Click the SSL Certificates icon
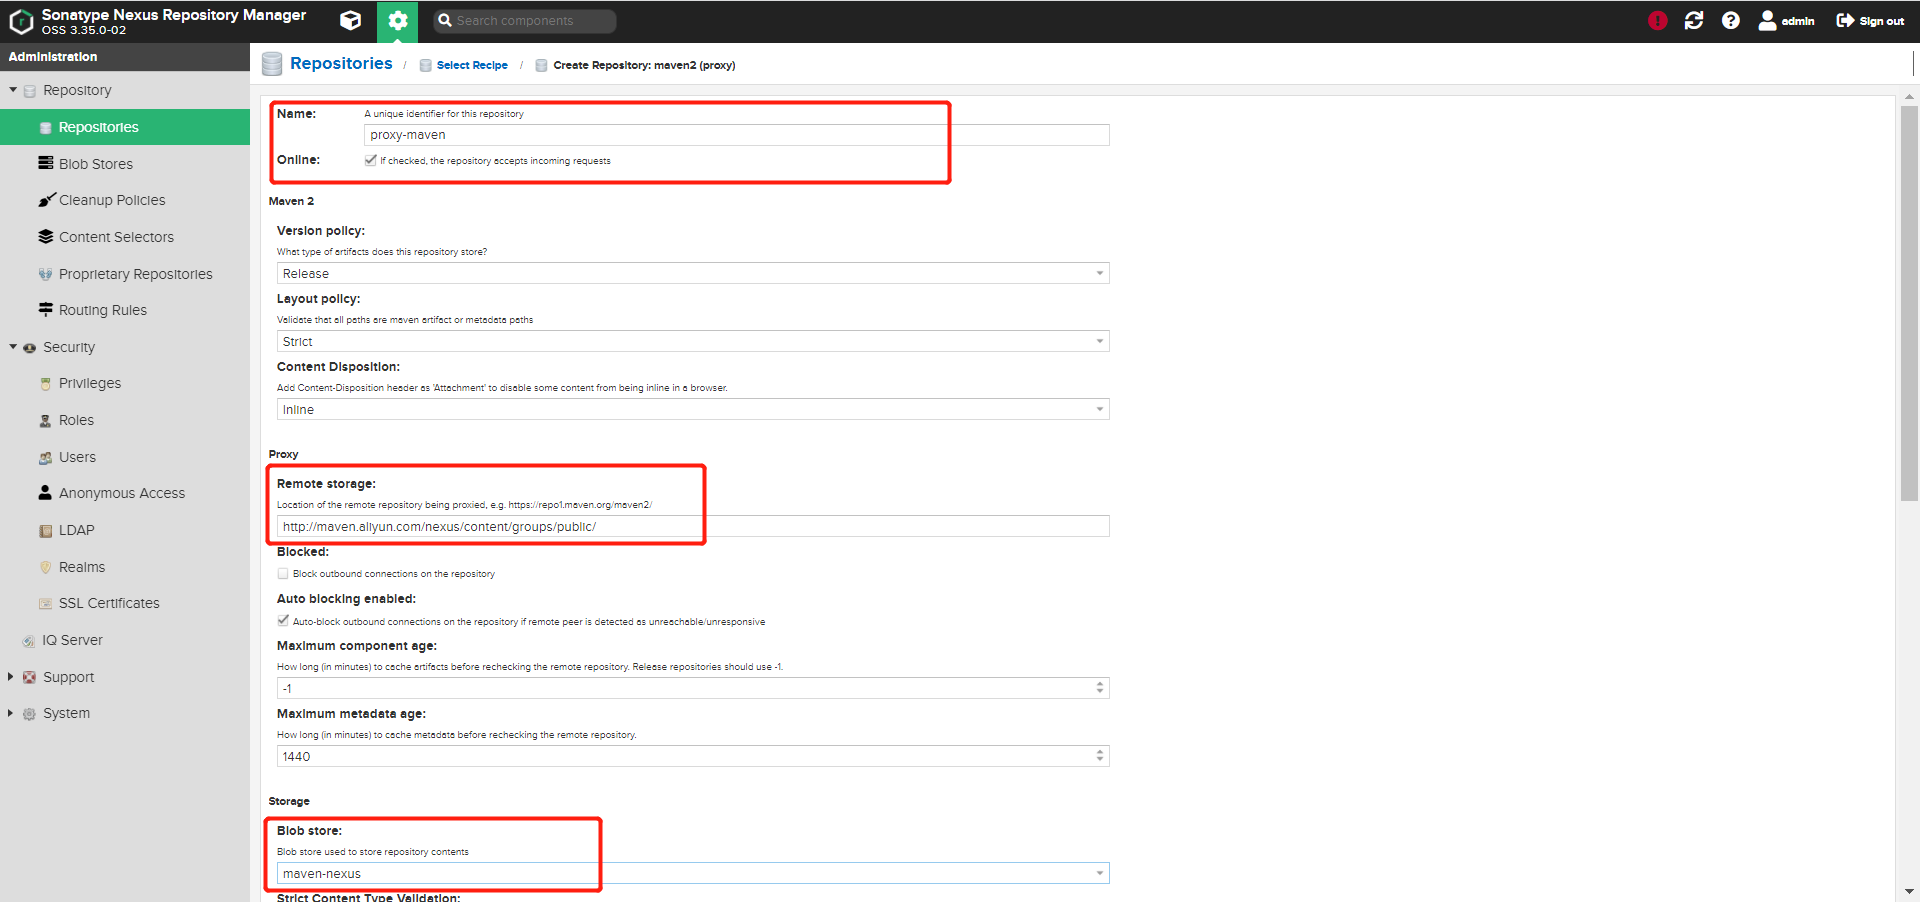Image resolution: width=1920 pixels, height=902 pixels. pos(46,604)
